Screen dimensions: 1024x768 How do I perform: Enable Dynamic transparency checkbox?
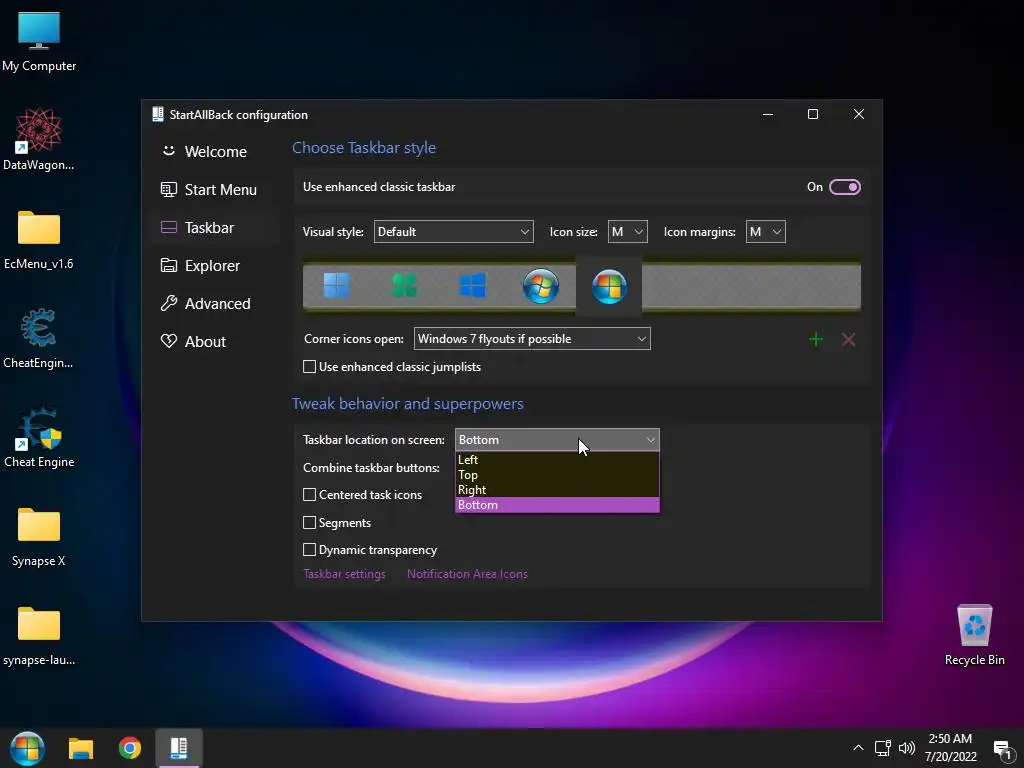310,550
